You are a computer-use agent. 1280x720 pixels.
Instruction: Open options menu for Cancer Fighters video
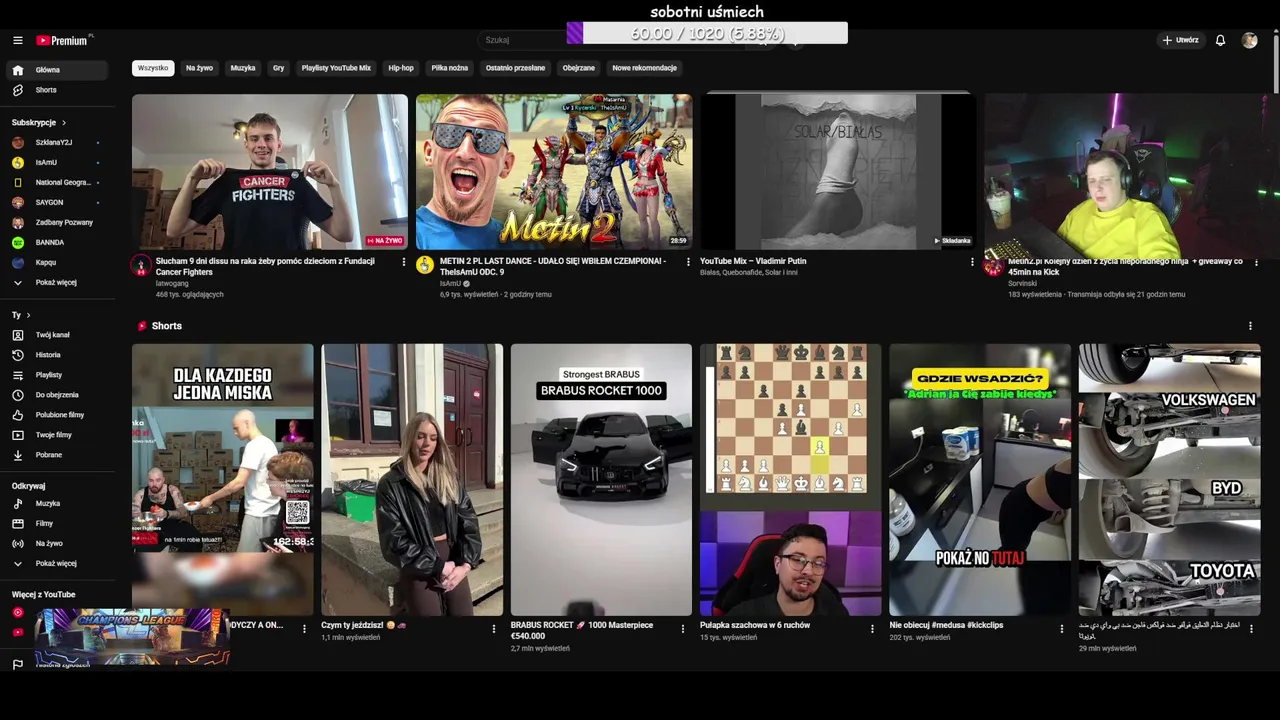click(x=404, y=262)
